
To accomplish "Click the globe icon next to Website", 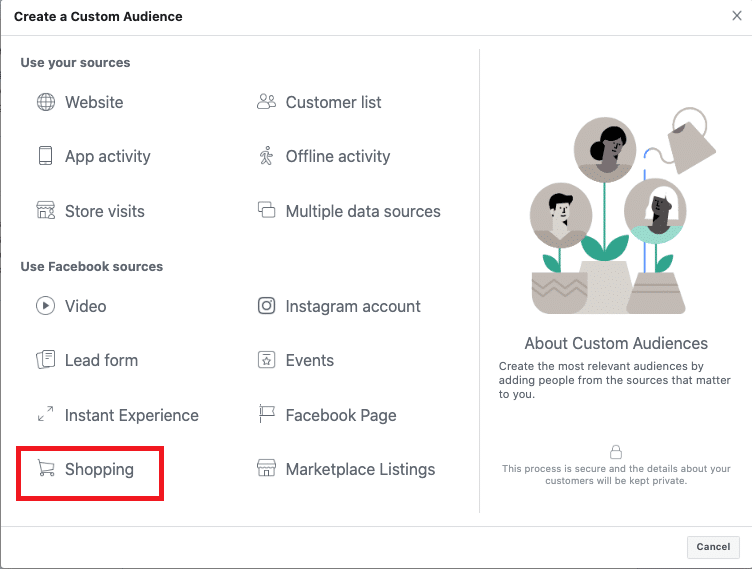I will 46,102.
